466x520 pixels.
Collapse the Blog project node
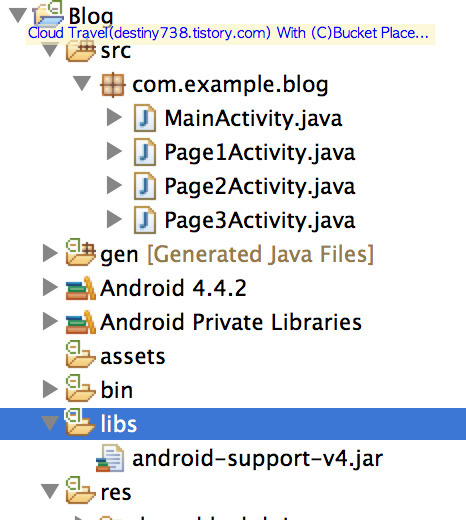(18, 15)
